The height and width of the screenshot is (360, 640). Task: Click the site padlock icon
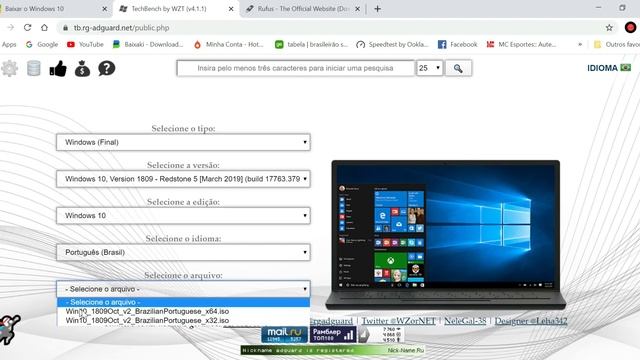coord(65,28)
